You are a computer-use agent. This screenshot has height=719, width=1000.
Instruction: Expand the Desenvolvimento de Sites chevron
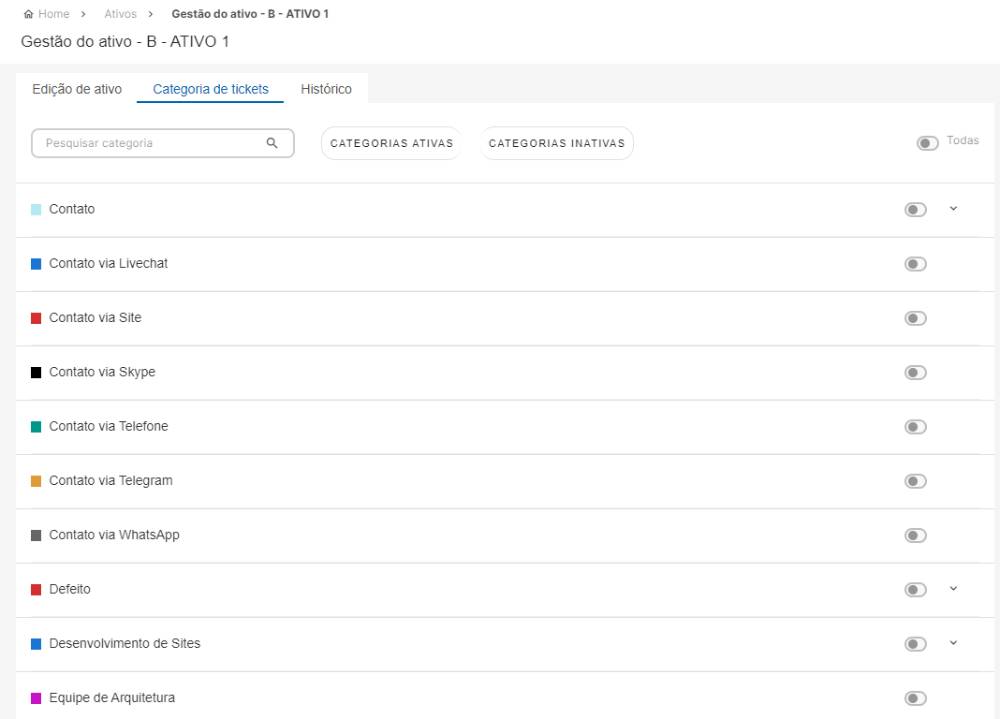[953, 643]
